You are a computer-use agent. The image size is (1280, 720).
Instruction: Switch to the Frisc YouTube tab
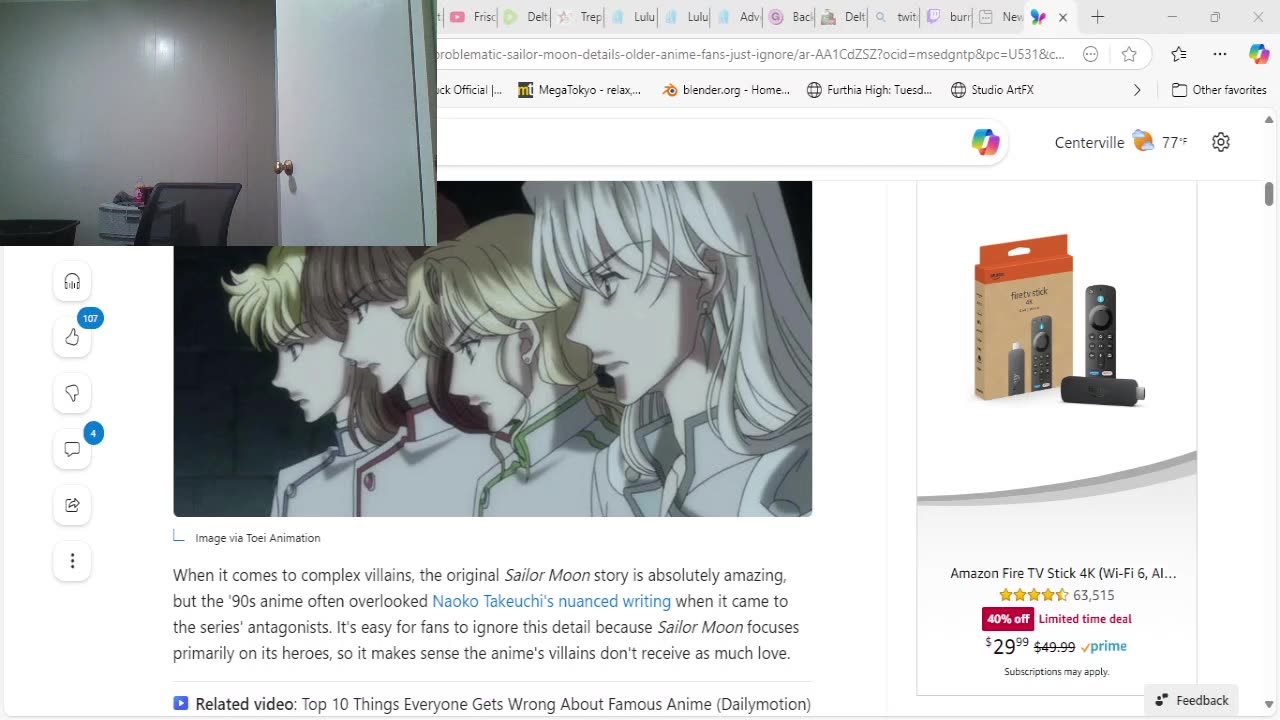(472, 17)
